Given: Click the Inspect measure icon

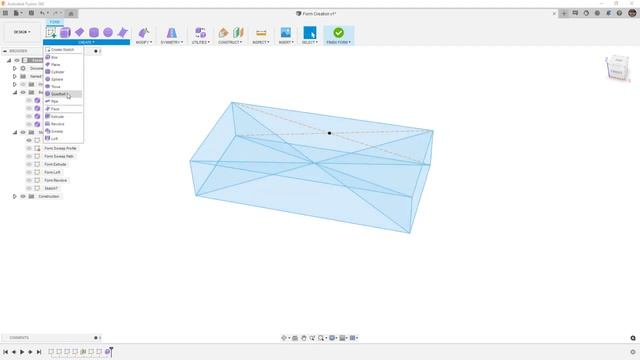Looking at the screenshot, I should pos(261,33).
